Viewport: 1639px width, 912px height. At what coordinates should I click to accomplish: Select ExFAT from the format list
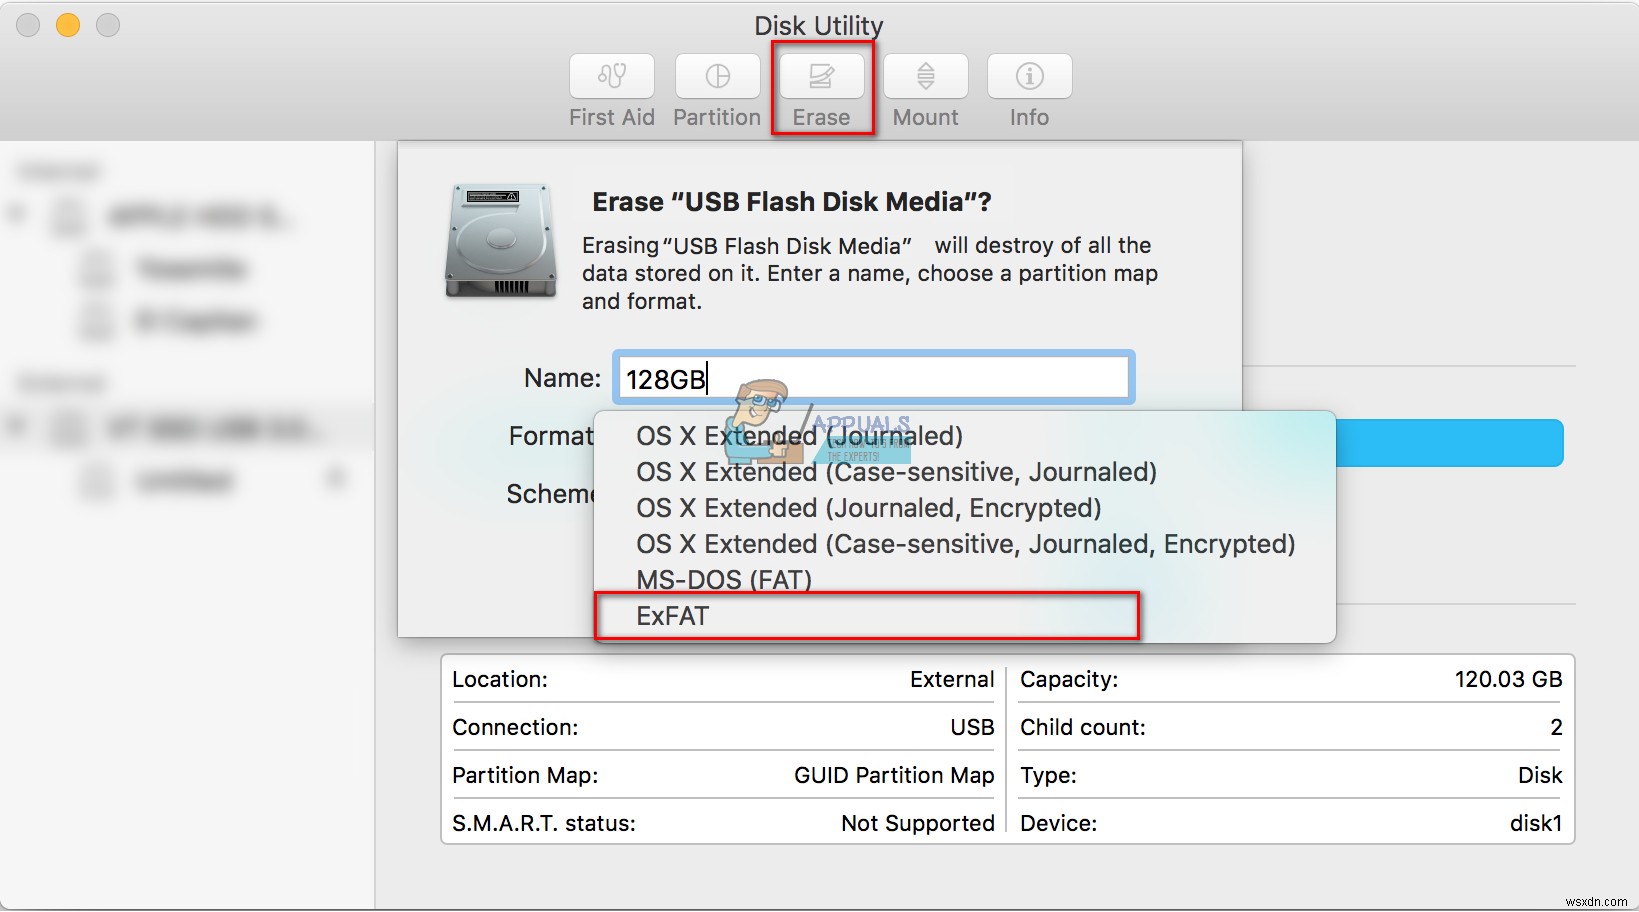coord(672,616)
